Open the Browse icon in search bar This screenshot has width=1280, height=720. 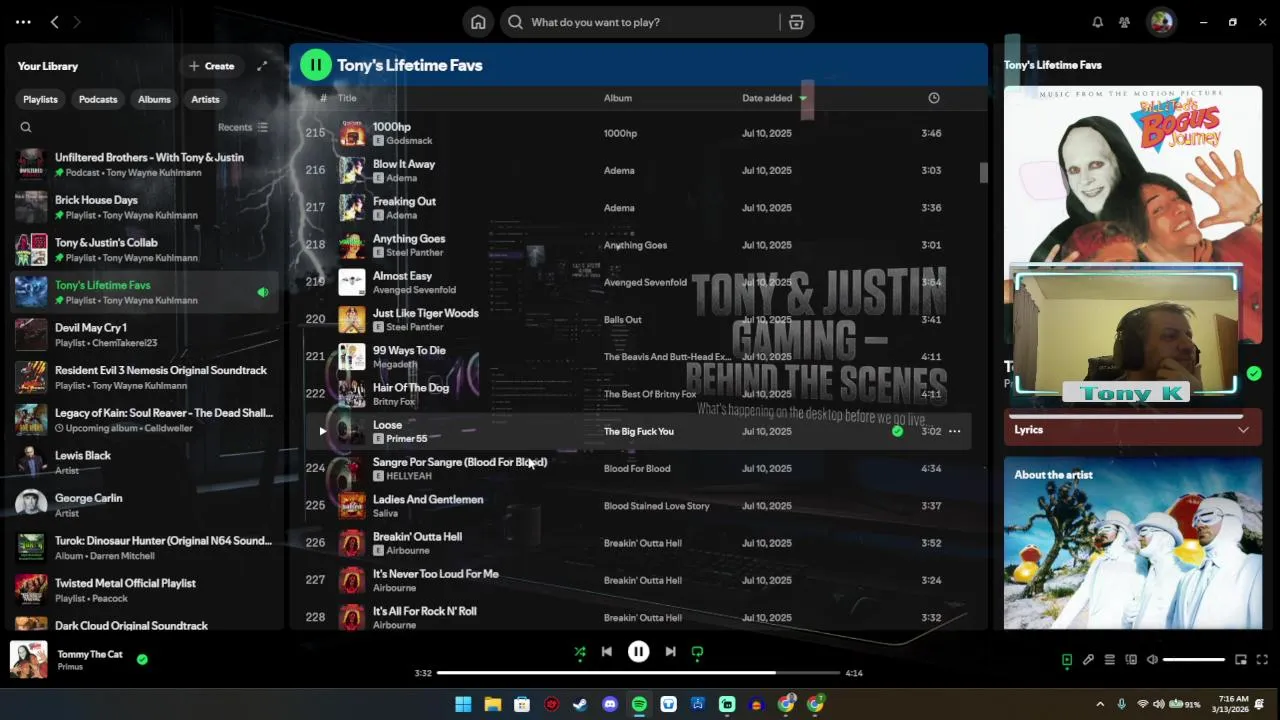tap(796, 22)
